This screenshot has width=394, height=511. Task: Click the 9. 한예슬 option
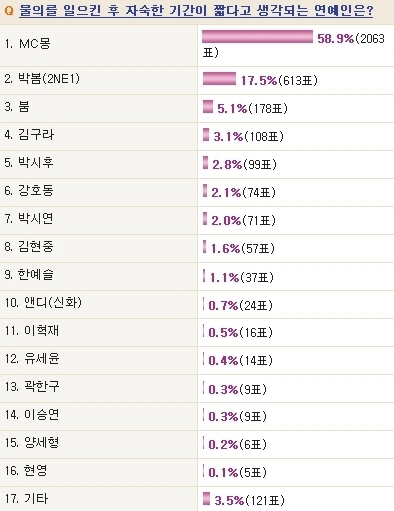pyautogui.click(x=29, y=275)
